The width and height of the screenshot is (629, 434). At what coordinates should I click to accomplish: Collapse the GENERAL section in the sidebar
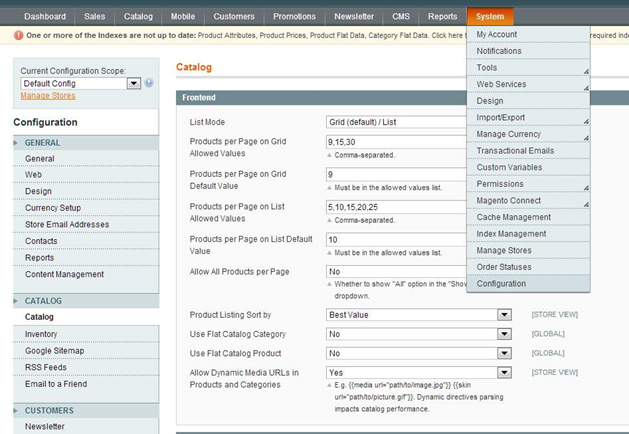84,143
